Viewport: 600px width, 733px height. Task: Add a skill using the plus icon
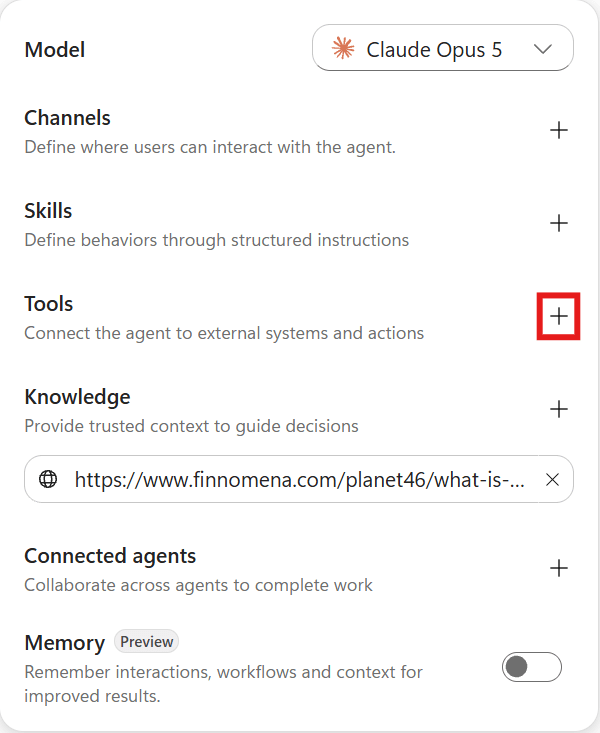tap(558, 223)
